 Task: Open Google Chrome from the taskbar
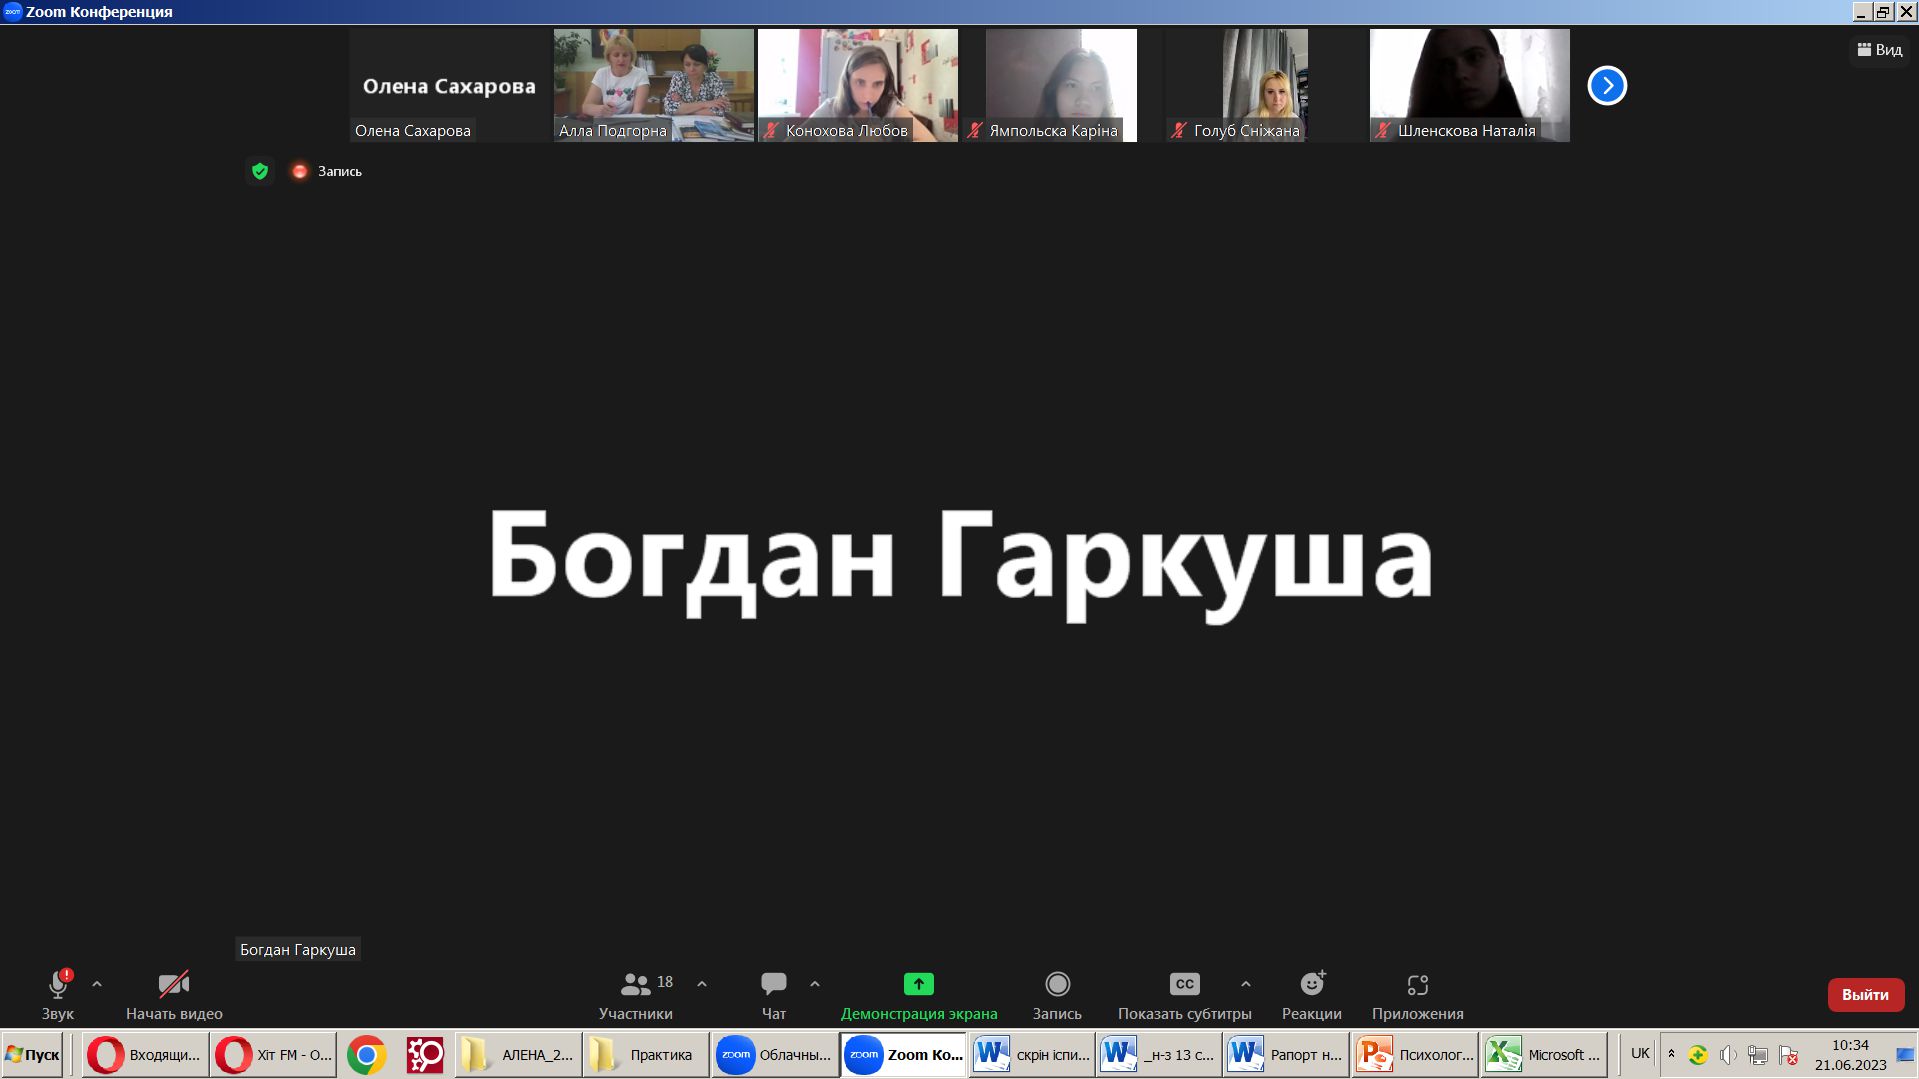pyautogui.click(x=367, y=1055)
